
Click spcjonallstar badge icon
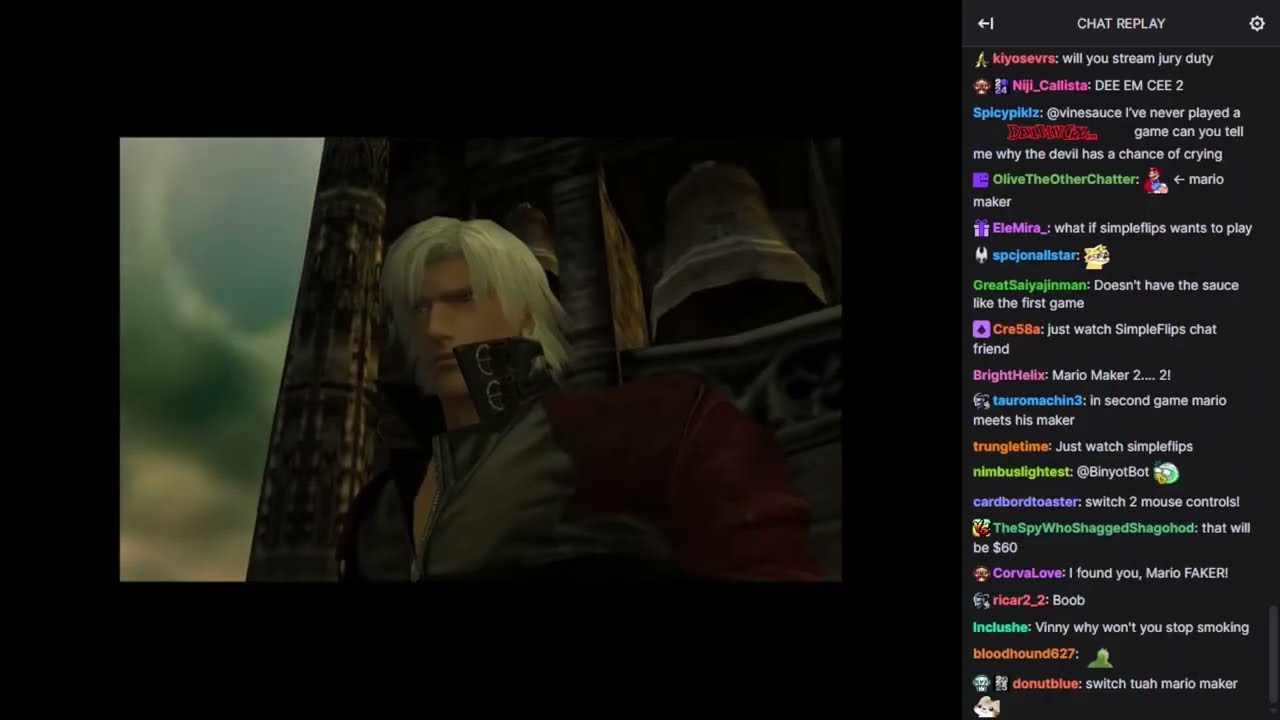pos(981,256)
